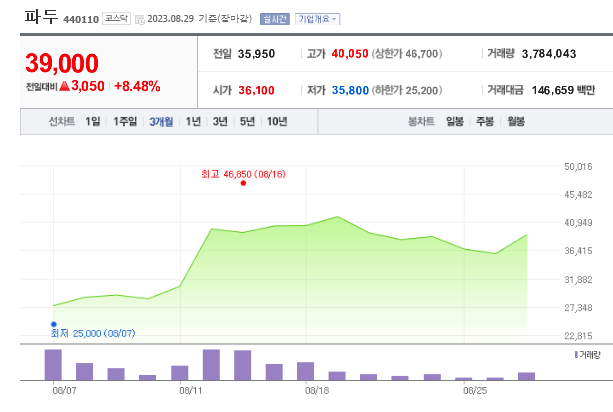The width and height of the screenshot is (613, 412).
Task: Click the 하한가 25,200 lower limit text
Action: tap(407, 91)
